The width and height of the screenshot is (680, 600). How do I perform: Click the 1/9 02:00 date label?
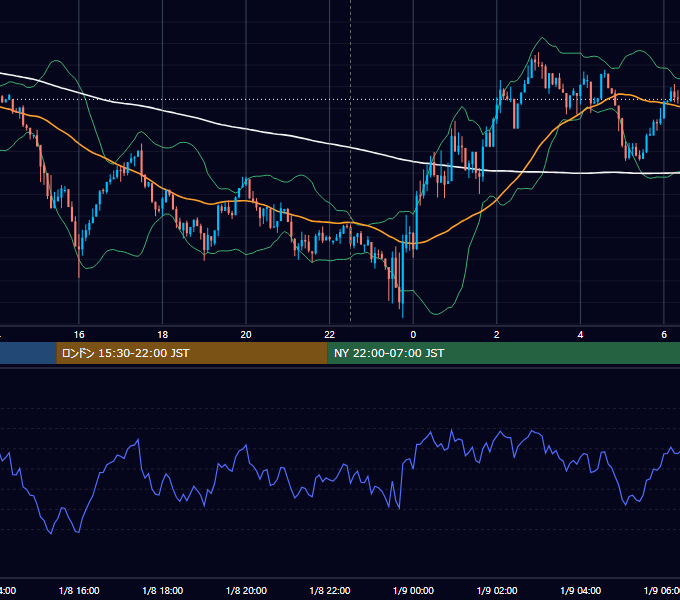click(497, 590)
